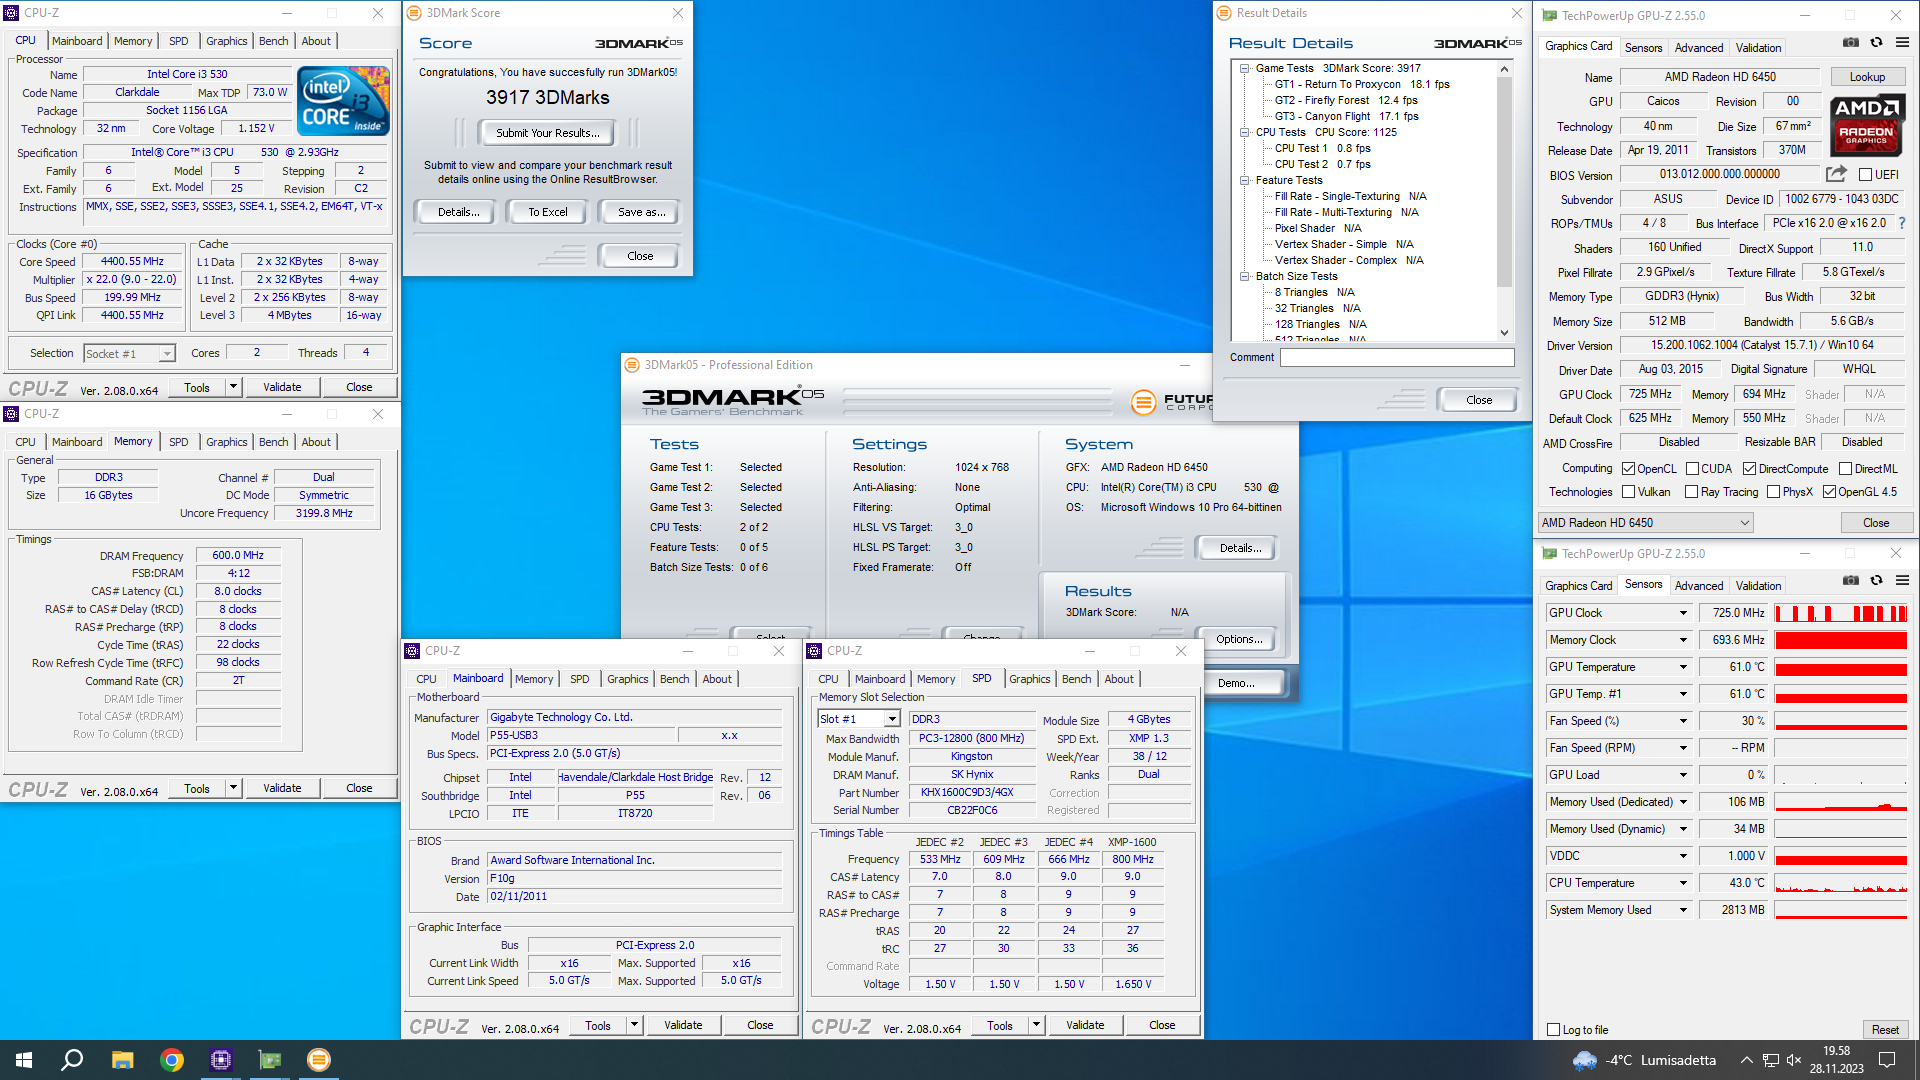
Task: Toggle the DirectCompute checkbox
Action: click(x=1749, y=469)
